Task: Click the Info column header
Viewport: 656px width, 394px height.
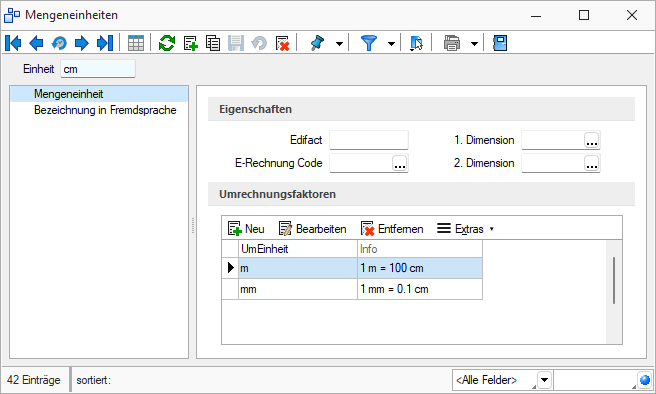Action: click(x=420, y=249)
